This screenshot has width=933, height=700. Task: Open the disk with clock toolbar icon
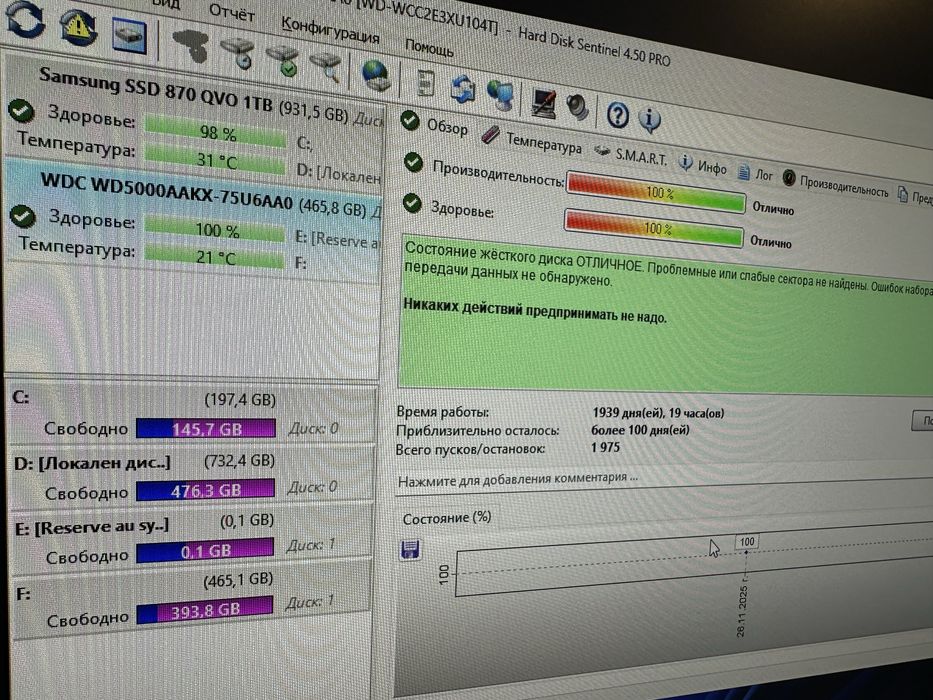coord(237,53)
